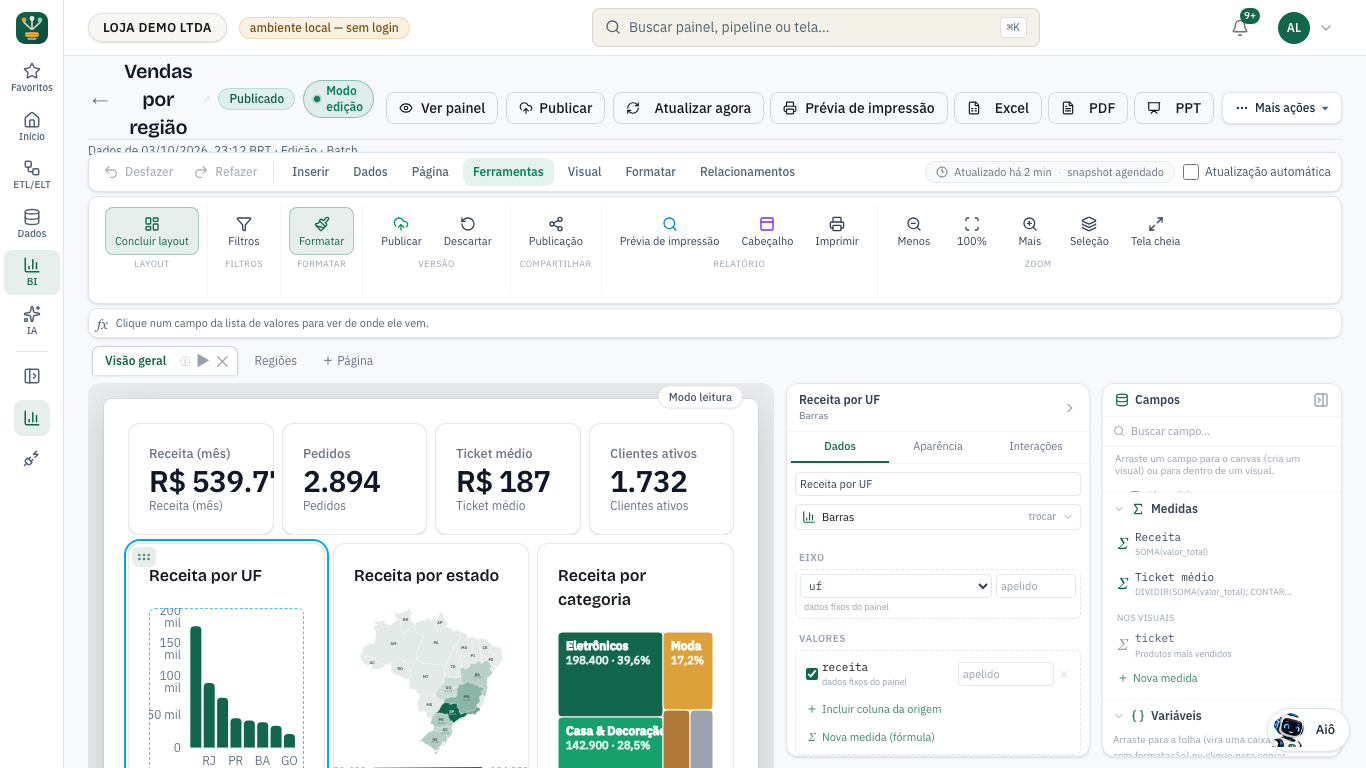The width and height of the screenshot is (1366, 768).
Task: Collapse the Medidas section
Action: 1119,509
